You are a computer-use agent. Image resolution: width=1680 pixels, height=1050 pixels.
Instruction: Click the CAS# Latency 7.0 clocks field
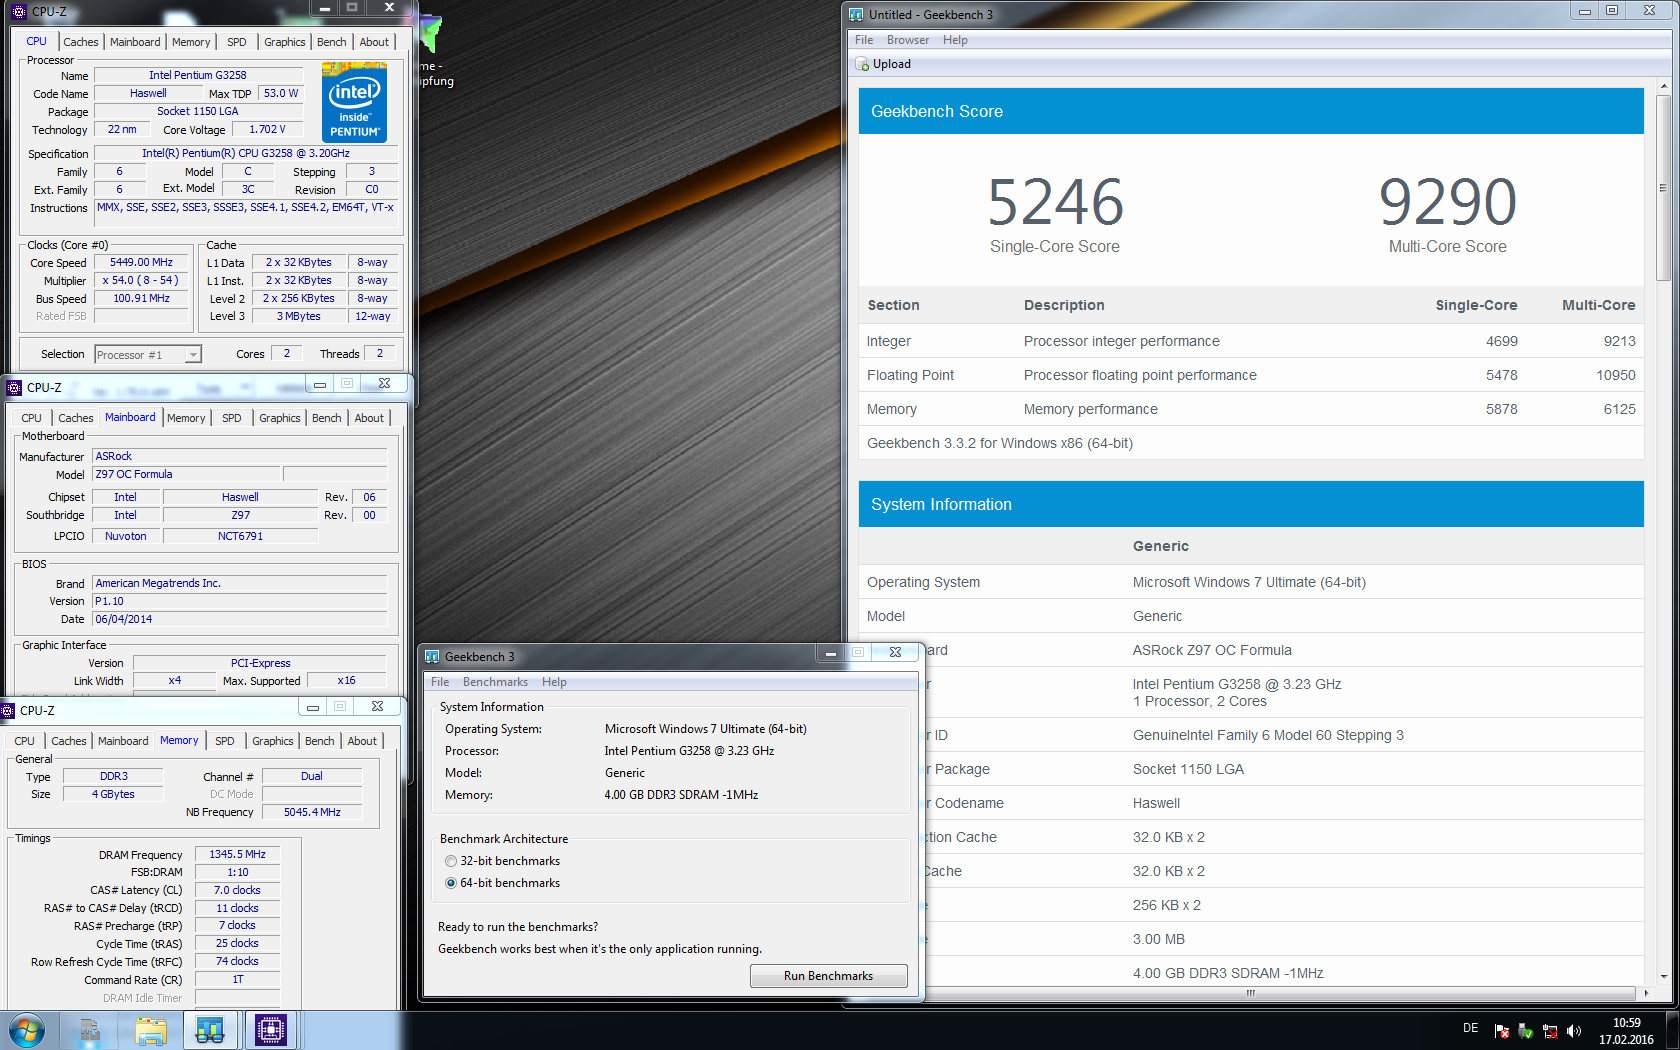pyautogui.click(x=237, y=890)
